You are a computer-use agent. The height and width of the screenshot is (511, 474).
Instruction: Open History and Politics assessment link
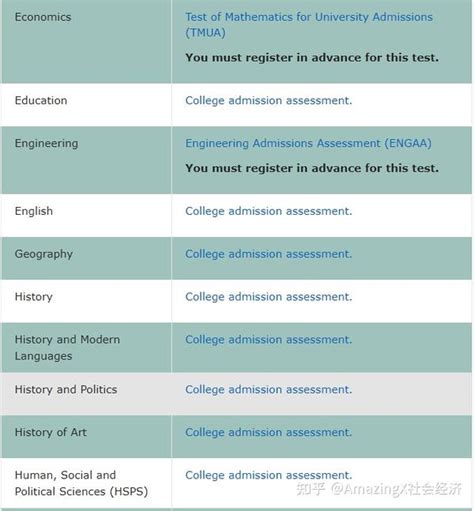[x=269, y=389]
